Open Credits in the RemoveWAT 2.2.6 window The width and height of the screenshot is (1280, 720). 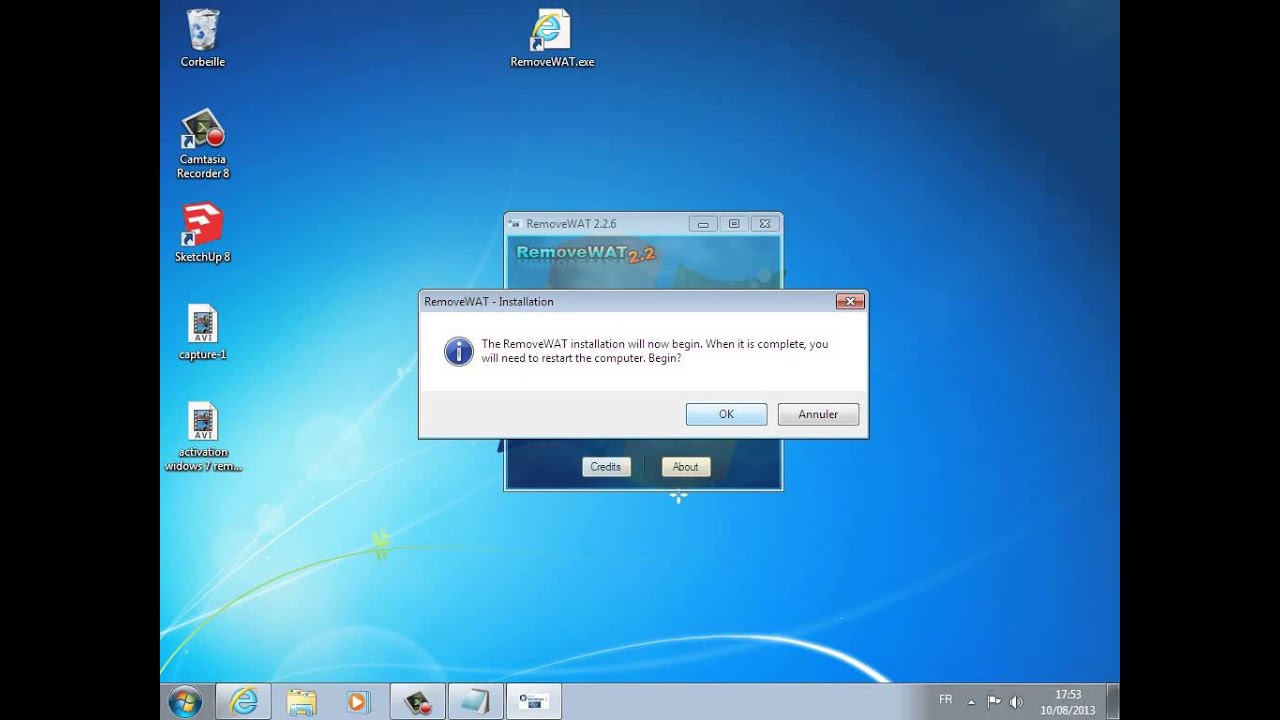coord(606,467)
